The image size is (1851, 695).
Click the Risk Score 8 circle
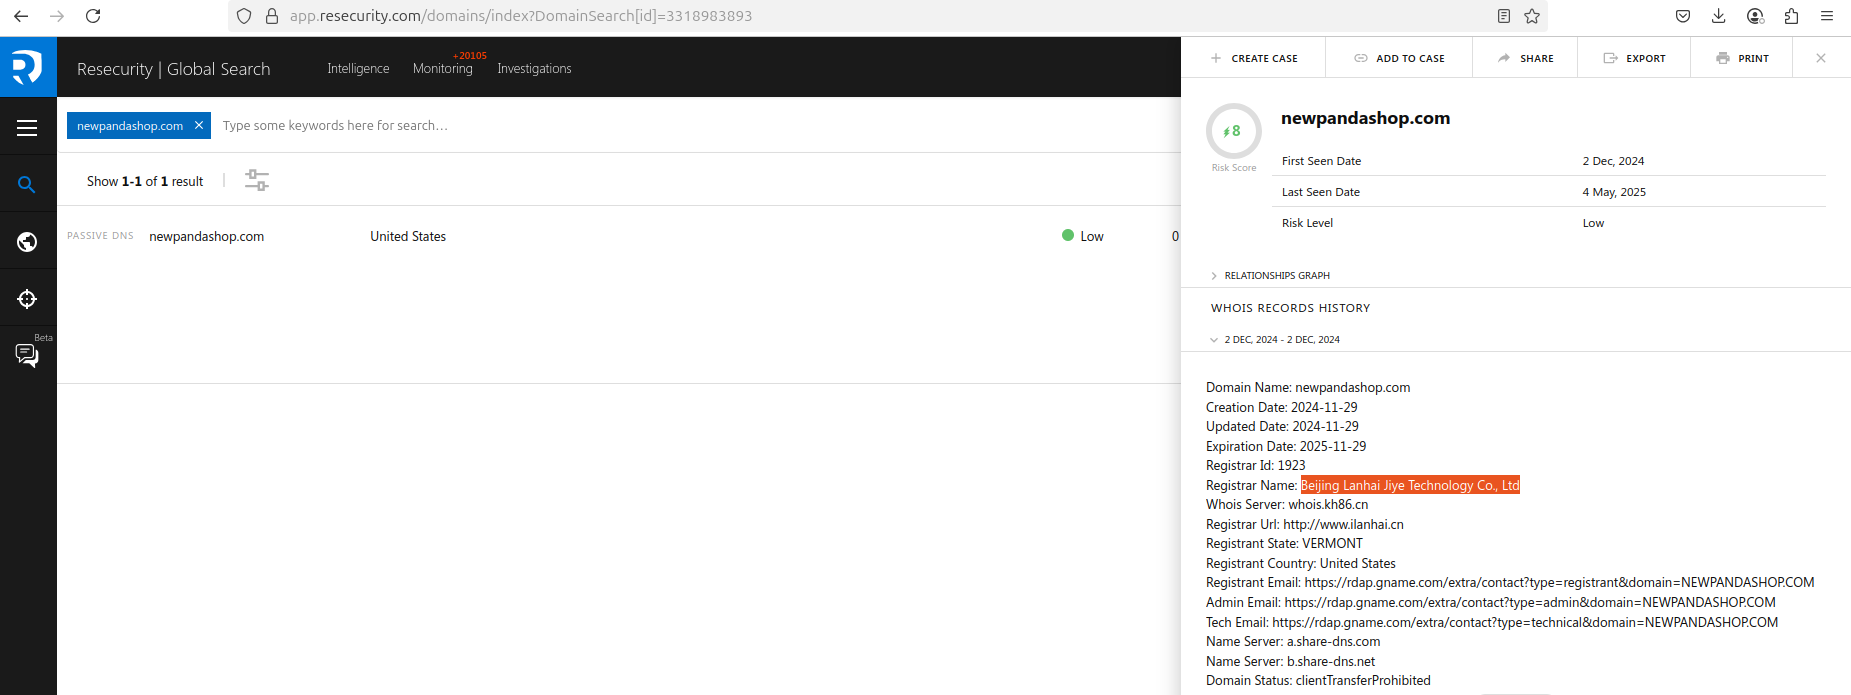[1233, 131]
